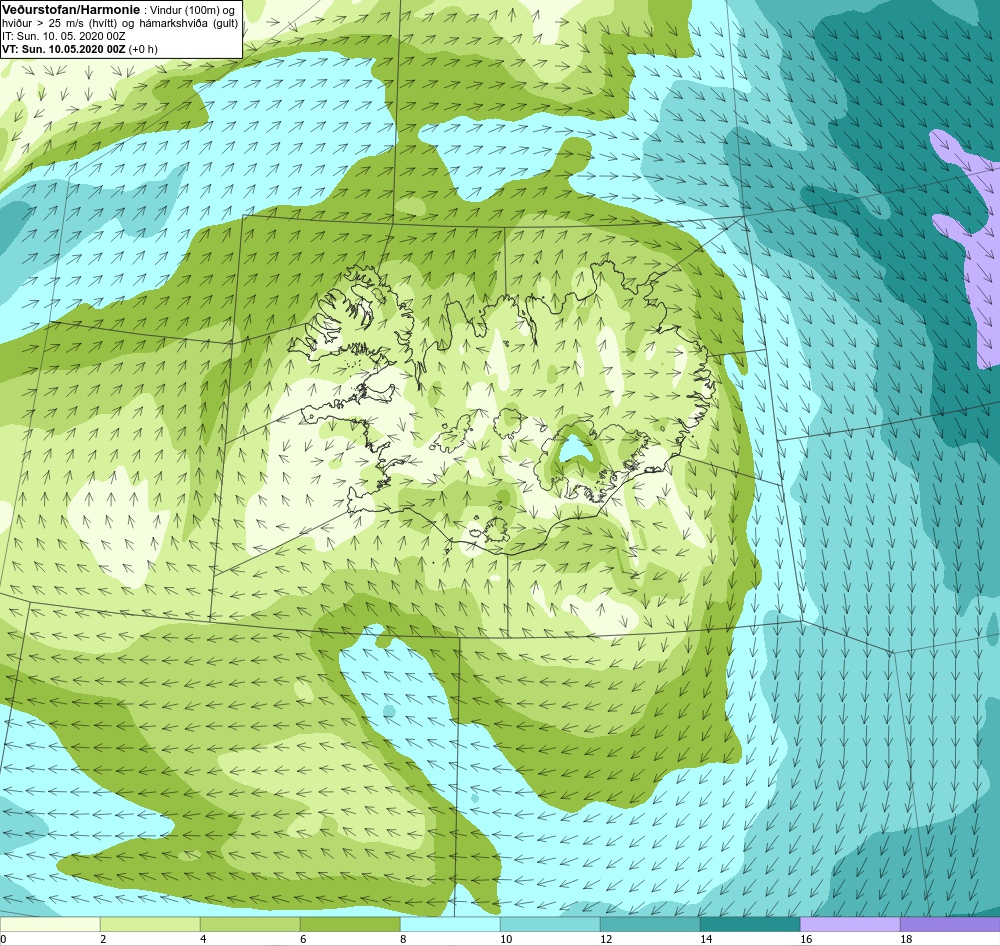Click the 'Veðurstofan/Harmonie' title text
The height and width of the screenshot is (946, 1000).
(x=71, y=10)
